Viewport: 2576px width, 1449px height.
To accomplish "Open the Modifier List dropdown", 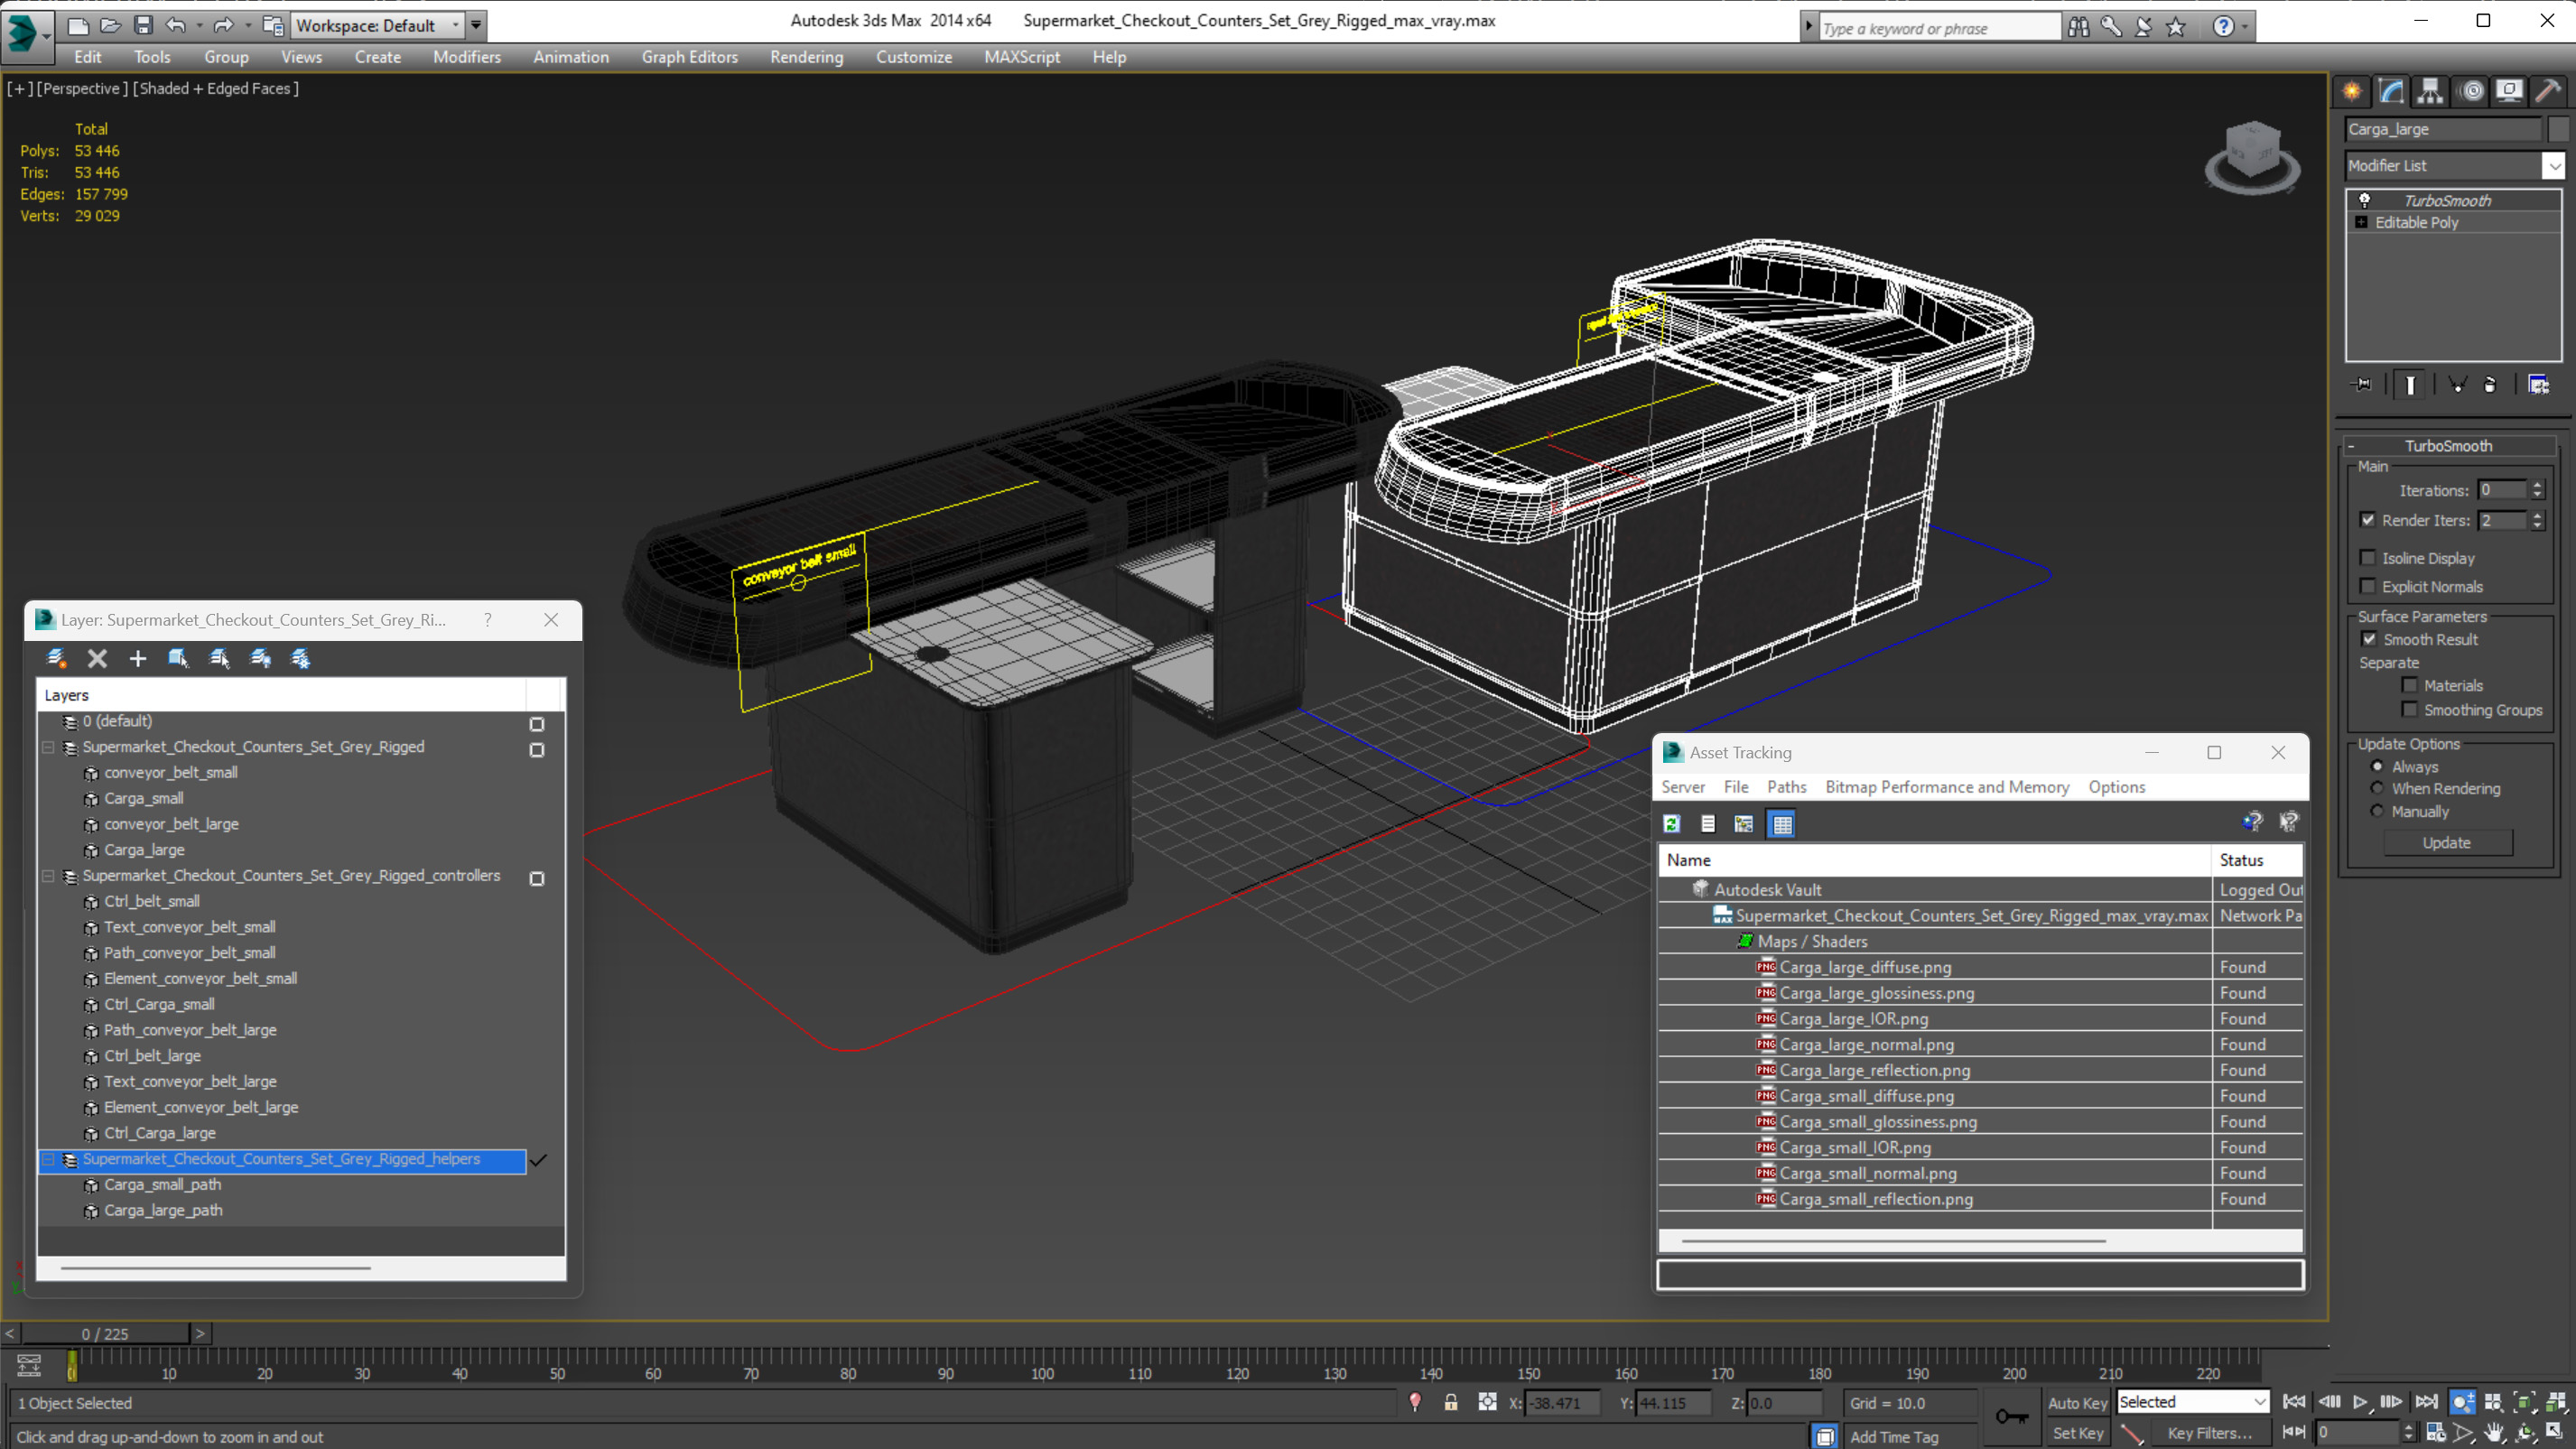I will pos(2554,166).
